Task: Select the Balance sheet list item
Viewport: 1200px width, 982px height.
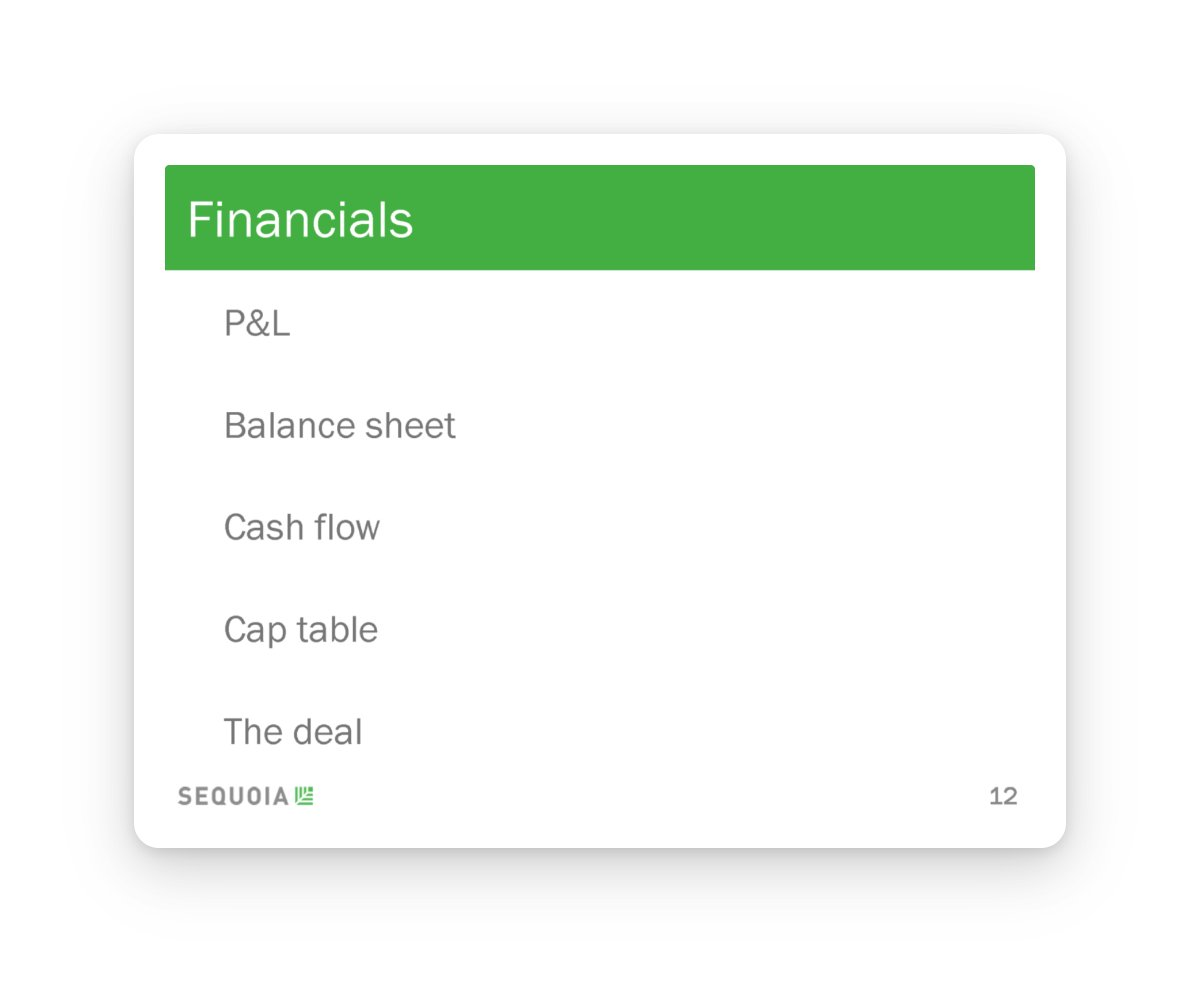Action: (339, 426)
